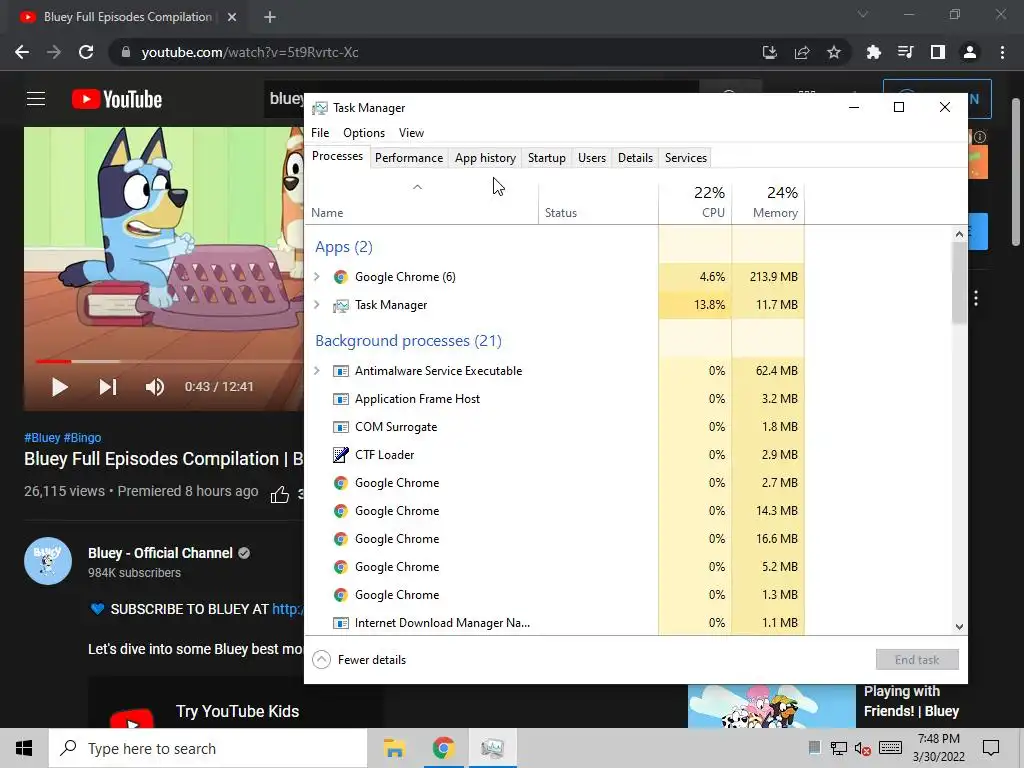Select Google Chrome process using 14.3 MB
The height and width of the screenshot is (768, 1024).
coord(555,511)
